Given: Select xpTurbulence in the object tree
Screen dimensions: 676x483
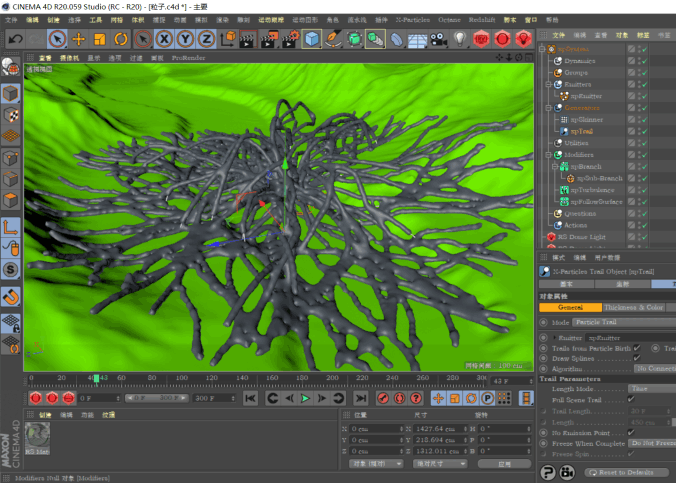Looking at the screenshot, I should (x=592, y=190).
